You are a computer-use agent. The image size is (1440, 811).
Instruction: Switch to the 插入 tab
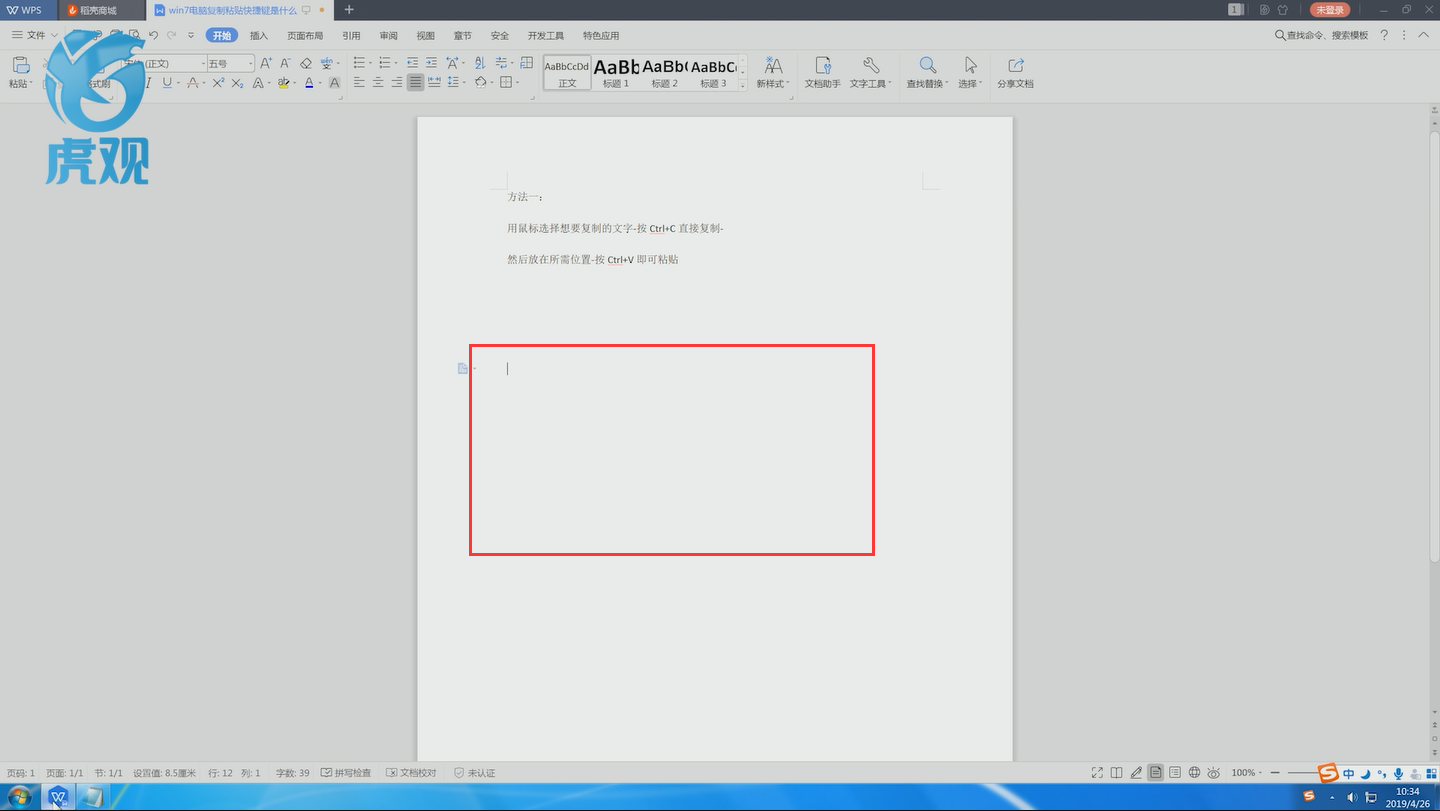click(x=259, y=35)
